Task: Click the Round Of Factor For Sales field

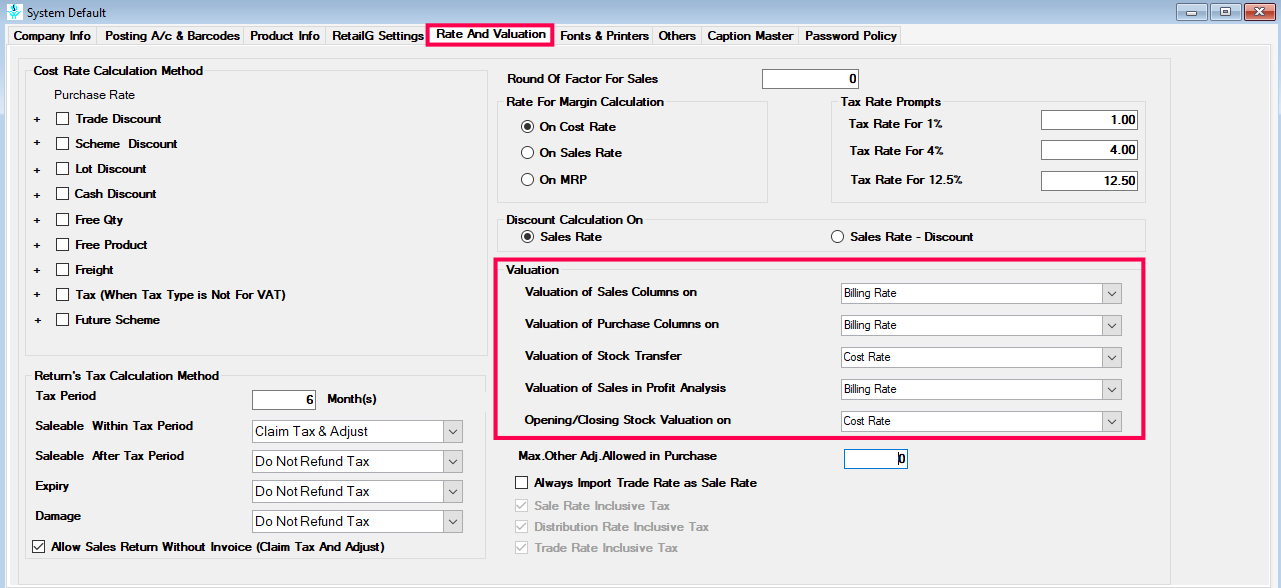Action: click(810, 79)
